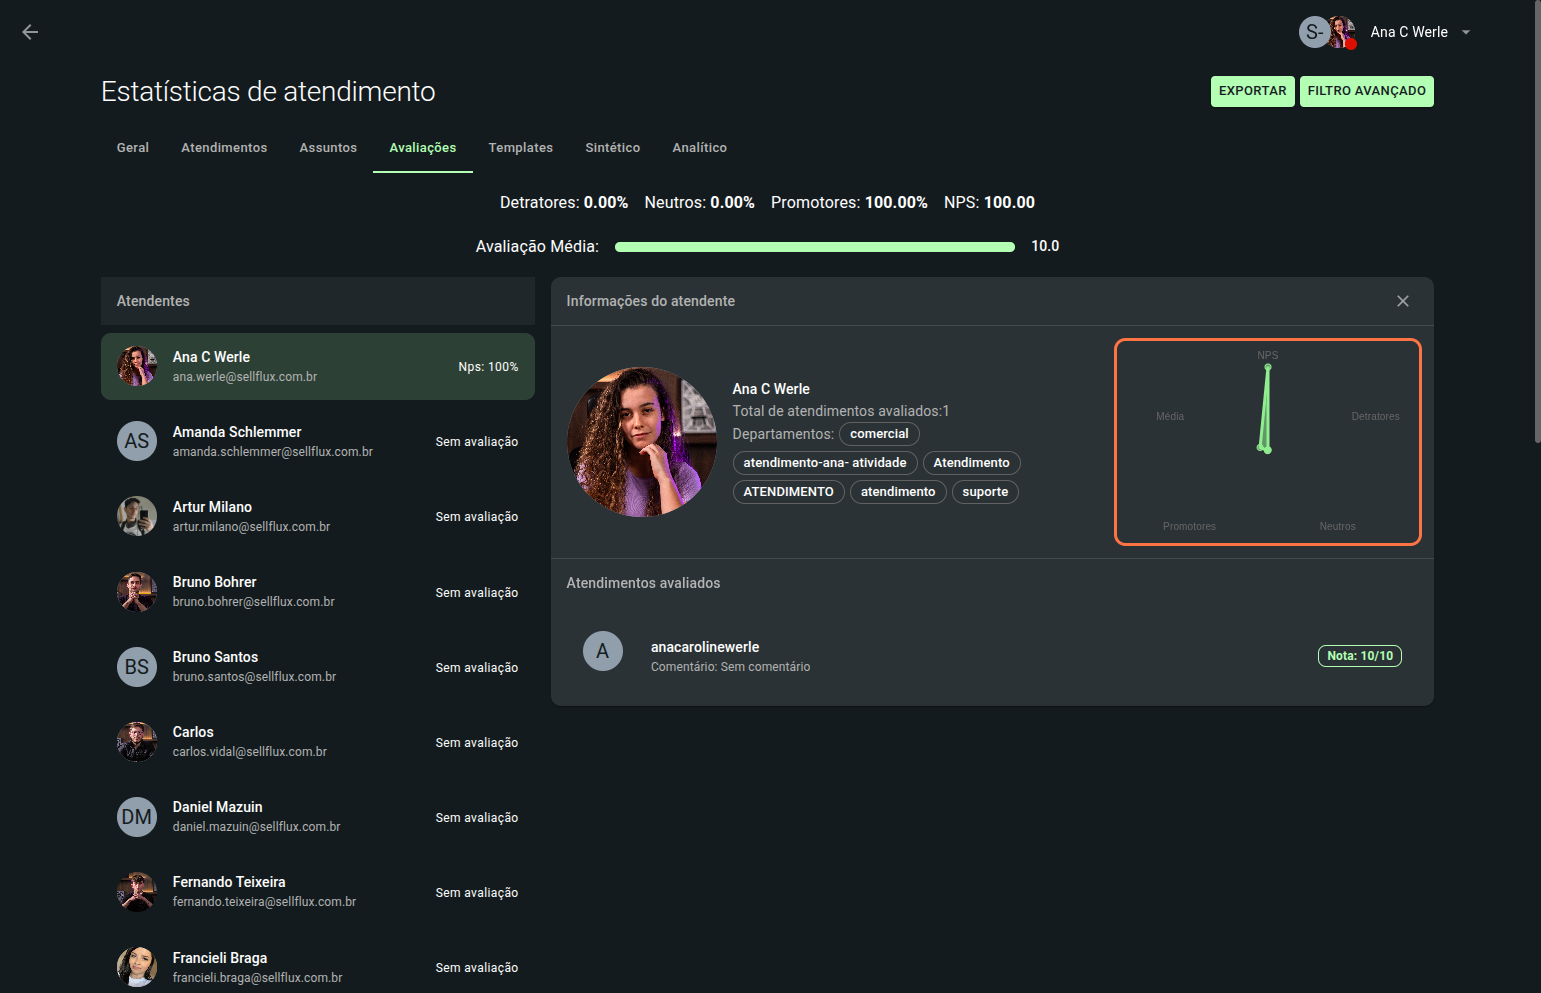Viewport: 1541px width, 993px height.
Task: Close the Informações do atendente panel
Action: point(1402,301)
